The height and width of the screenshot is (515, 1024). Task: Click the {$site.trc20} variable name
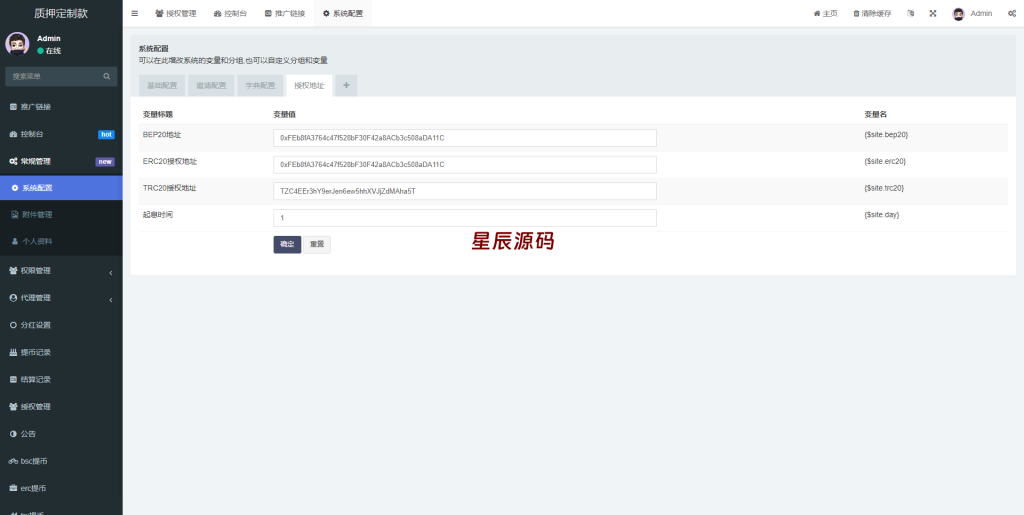tap(884, 188)
